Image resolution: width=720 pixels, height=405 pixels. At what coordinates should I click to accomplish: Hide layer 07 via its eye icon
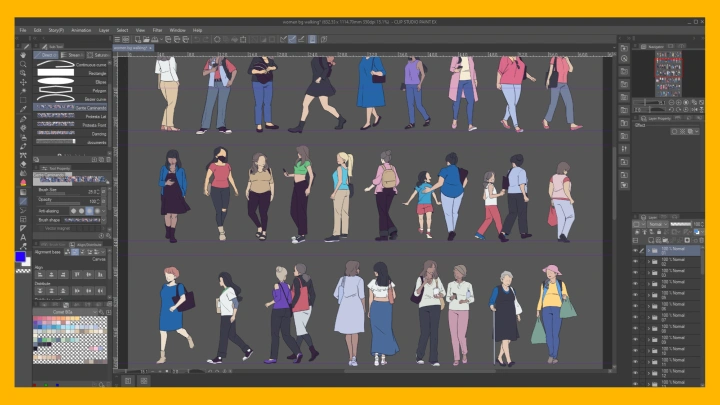click(636, 317)
